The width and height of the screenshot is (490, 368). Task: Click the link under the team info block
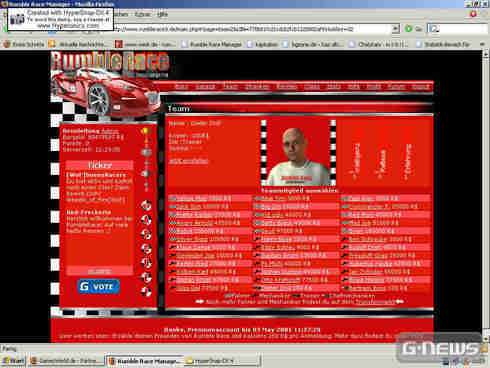[x=189, y=161]
